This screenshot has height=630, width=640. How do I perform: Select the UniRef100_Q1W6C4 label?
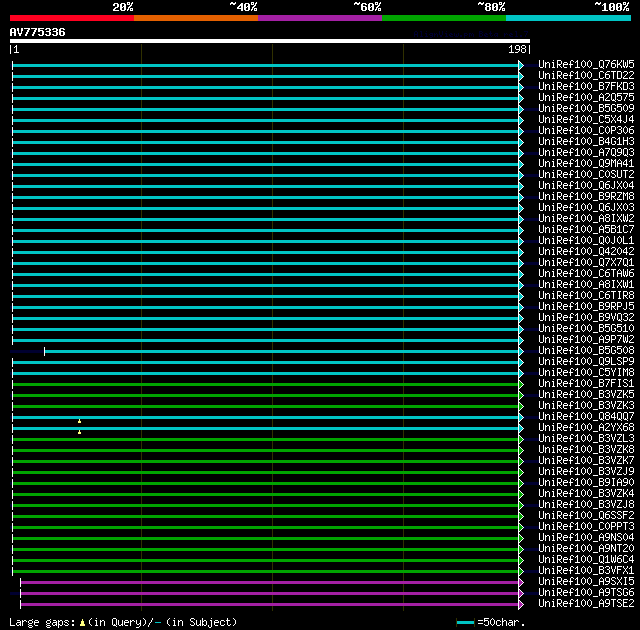coord(586,560)
